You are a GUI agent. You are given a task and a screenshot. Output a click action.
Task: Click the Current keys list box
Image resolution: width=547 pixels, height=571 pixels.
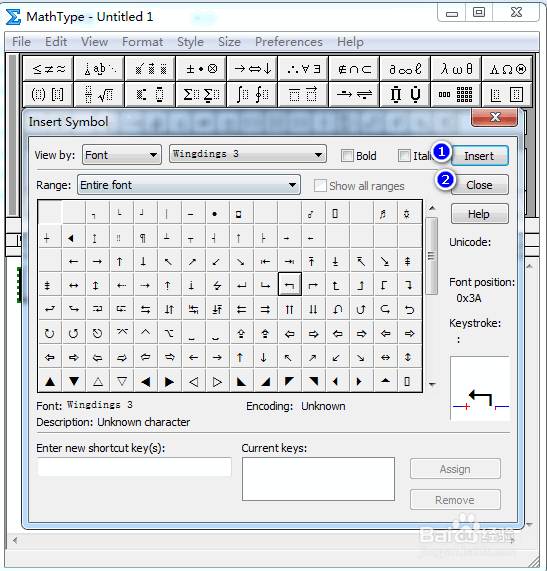(318, 479)
